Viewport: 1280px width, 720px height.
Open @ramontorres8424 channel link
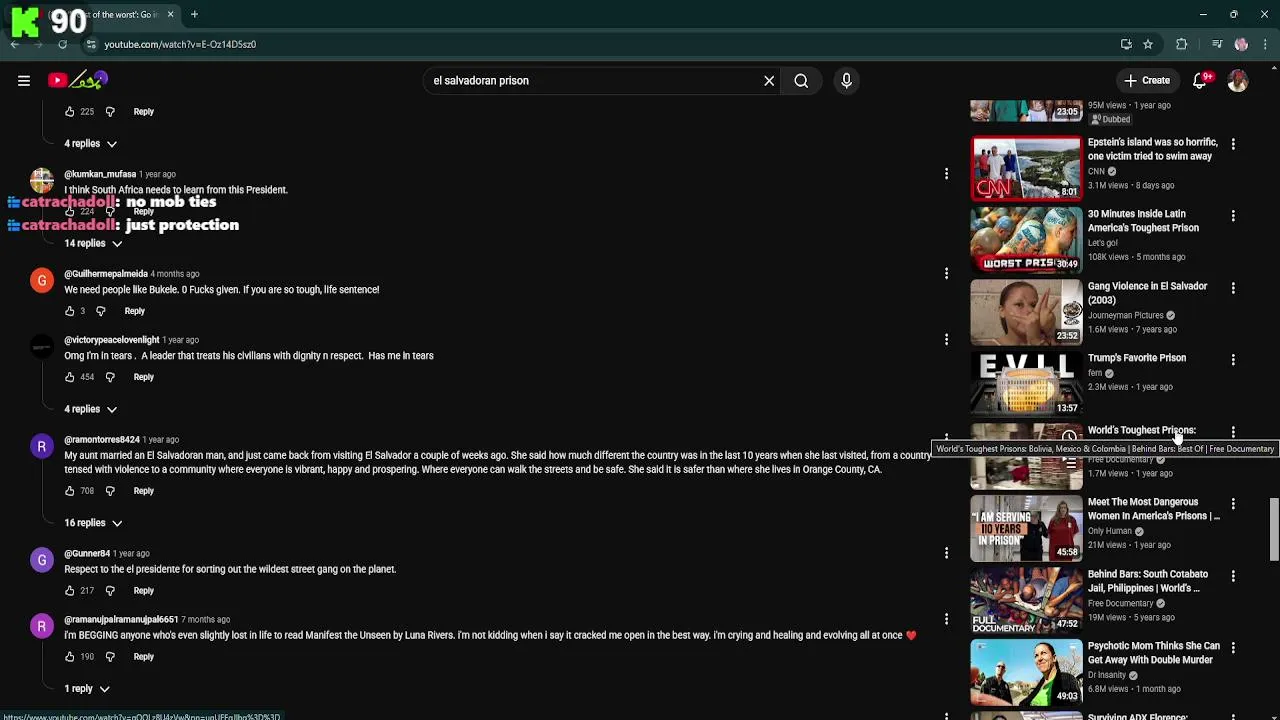(102, 440)
